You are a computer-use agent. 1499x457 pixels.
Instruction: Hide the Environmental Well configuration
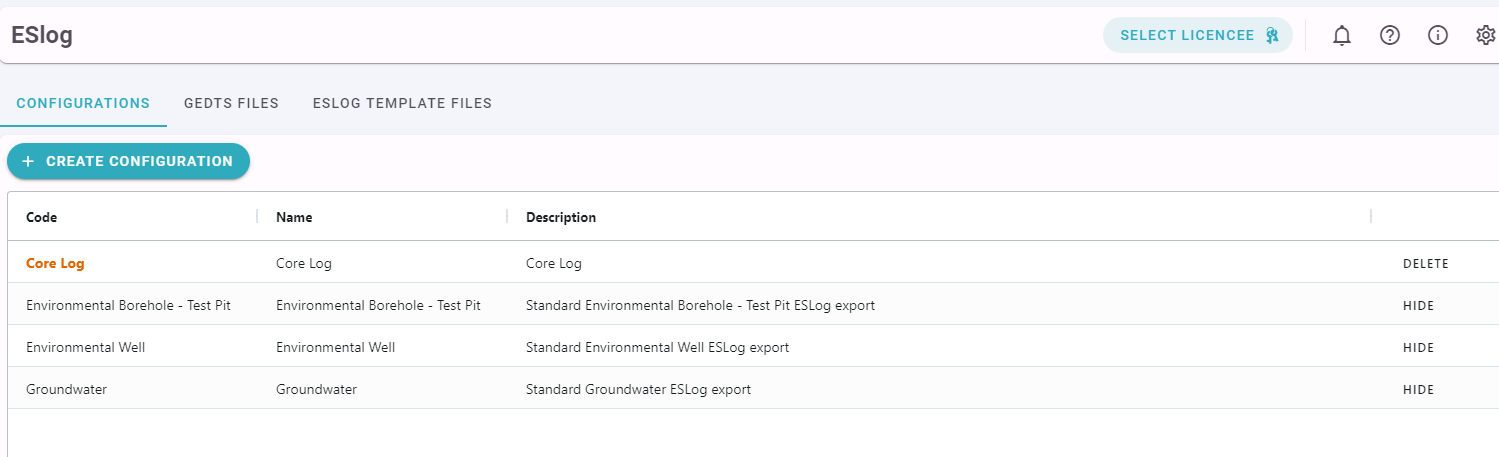coord(1418,348)
